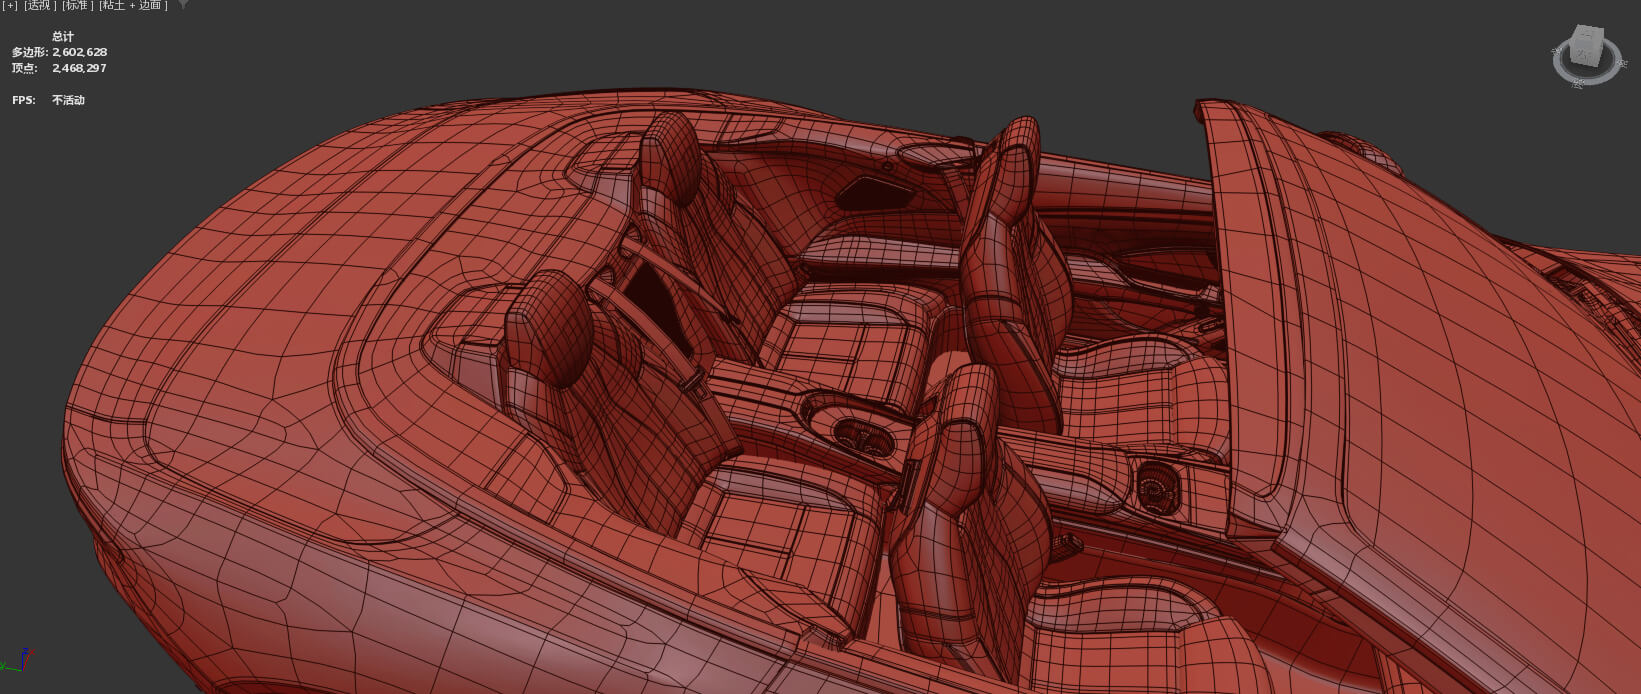Viewport: 1641px width, 694px height.
Task: Open the 标准 viewport label menu
Action: tap(77, 5)
